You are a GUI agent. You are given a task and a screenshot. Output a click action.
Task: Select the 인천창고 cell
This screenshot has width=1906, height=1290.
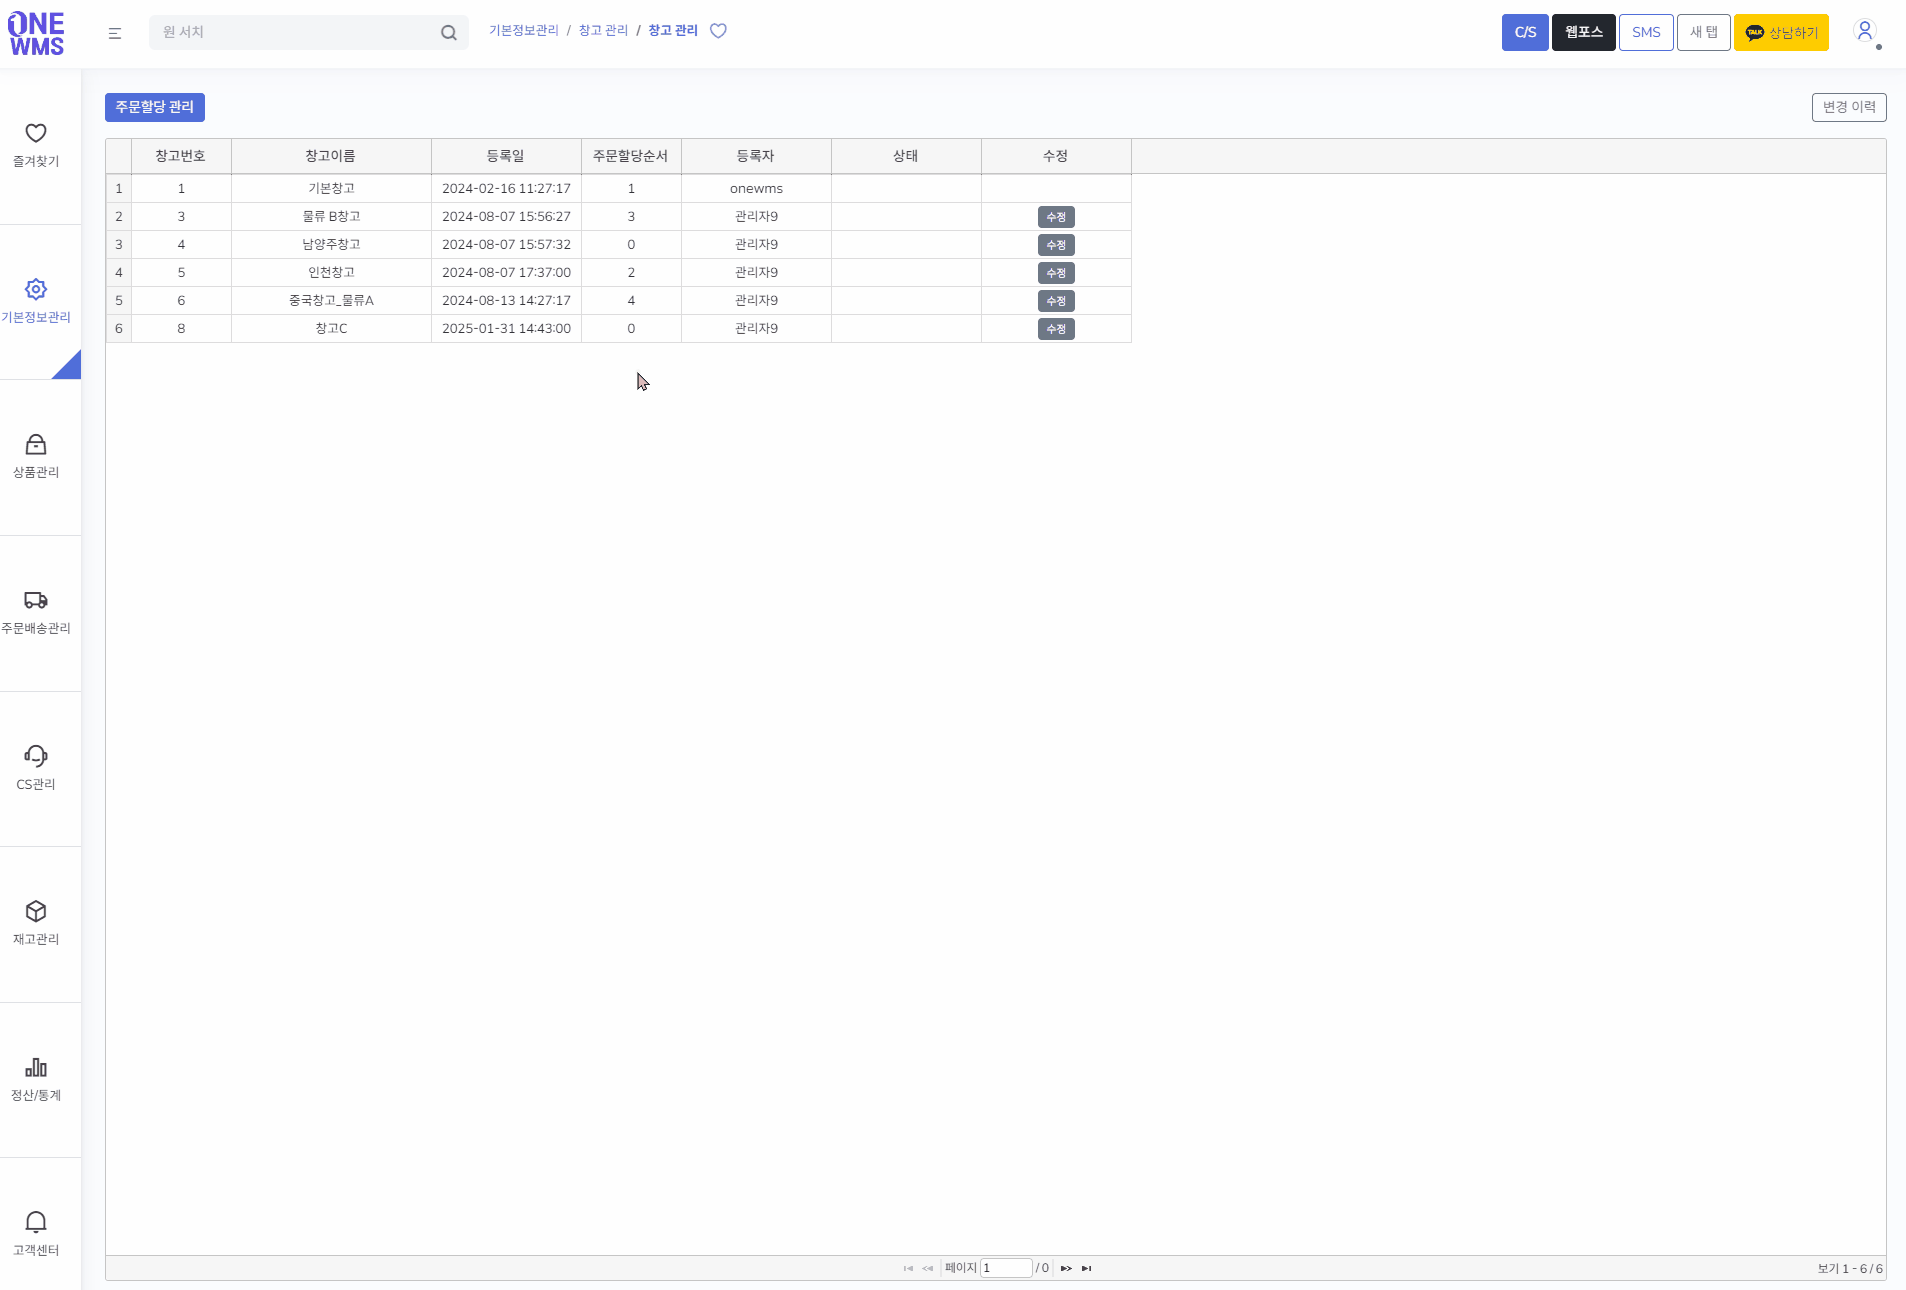331,273
